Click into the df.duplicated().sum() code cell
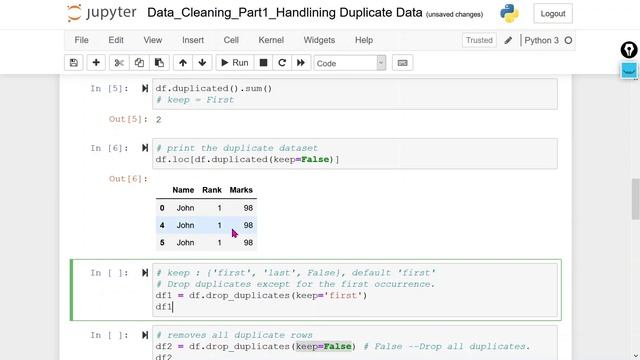Screen dimensions: 640x360 pyautogui.click(x=355, y=94)
